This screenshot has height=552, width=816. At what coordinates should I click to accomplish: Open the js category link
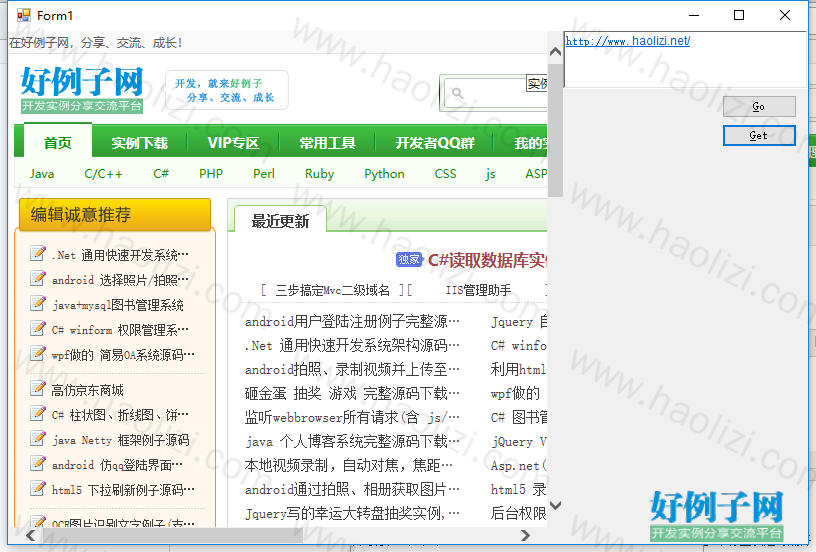pyautogui.click(x=490, y=174)
